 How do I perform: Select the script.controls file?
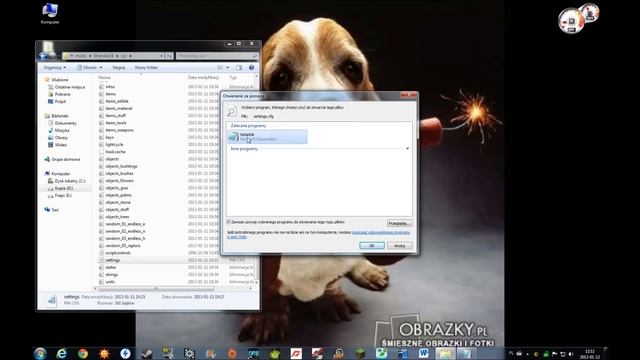click(x=118, y=253)
